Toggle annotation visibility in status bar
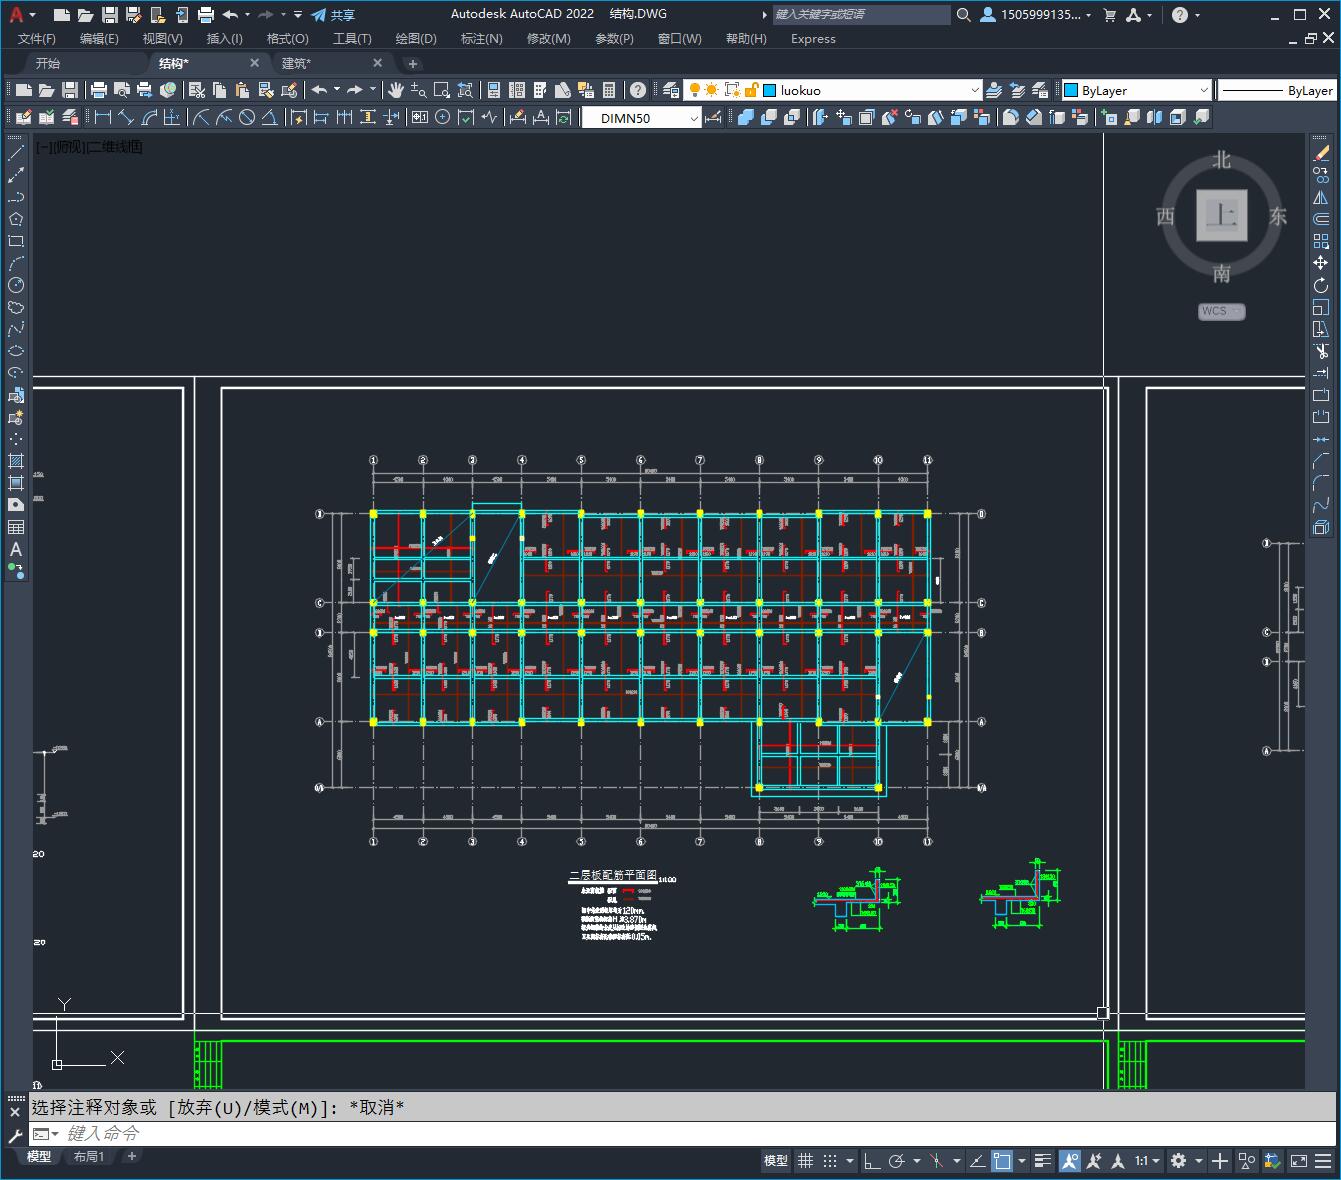This screenshot has height=1180, width=1341. 1070,1161
